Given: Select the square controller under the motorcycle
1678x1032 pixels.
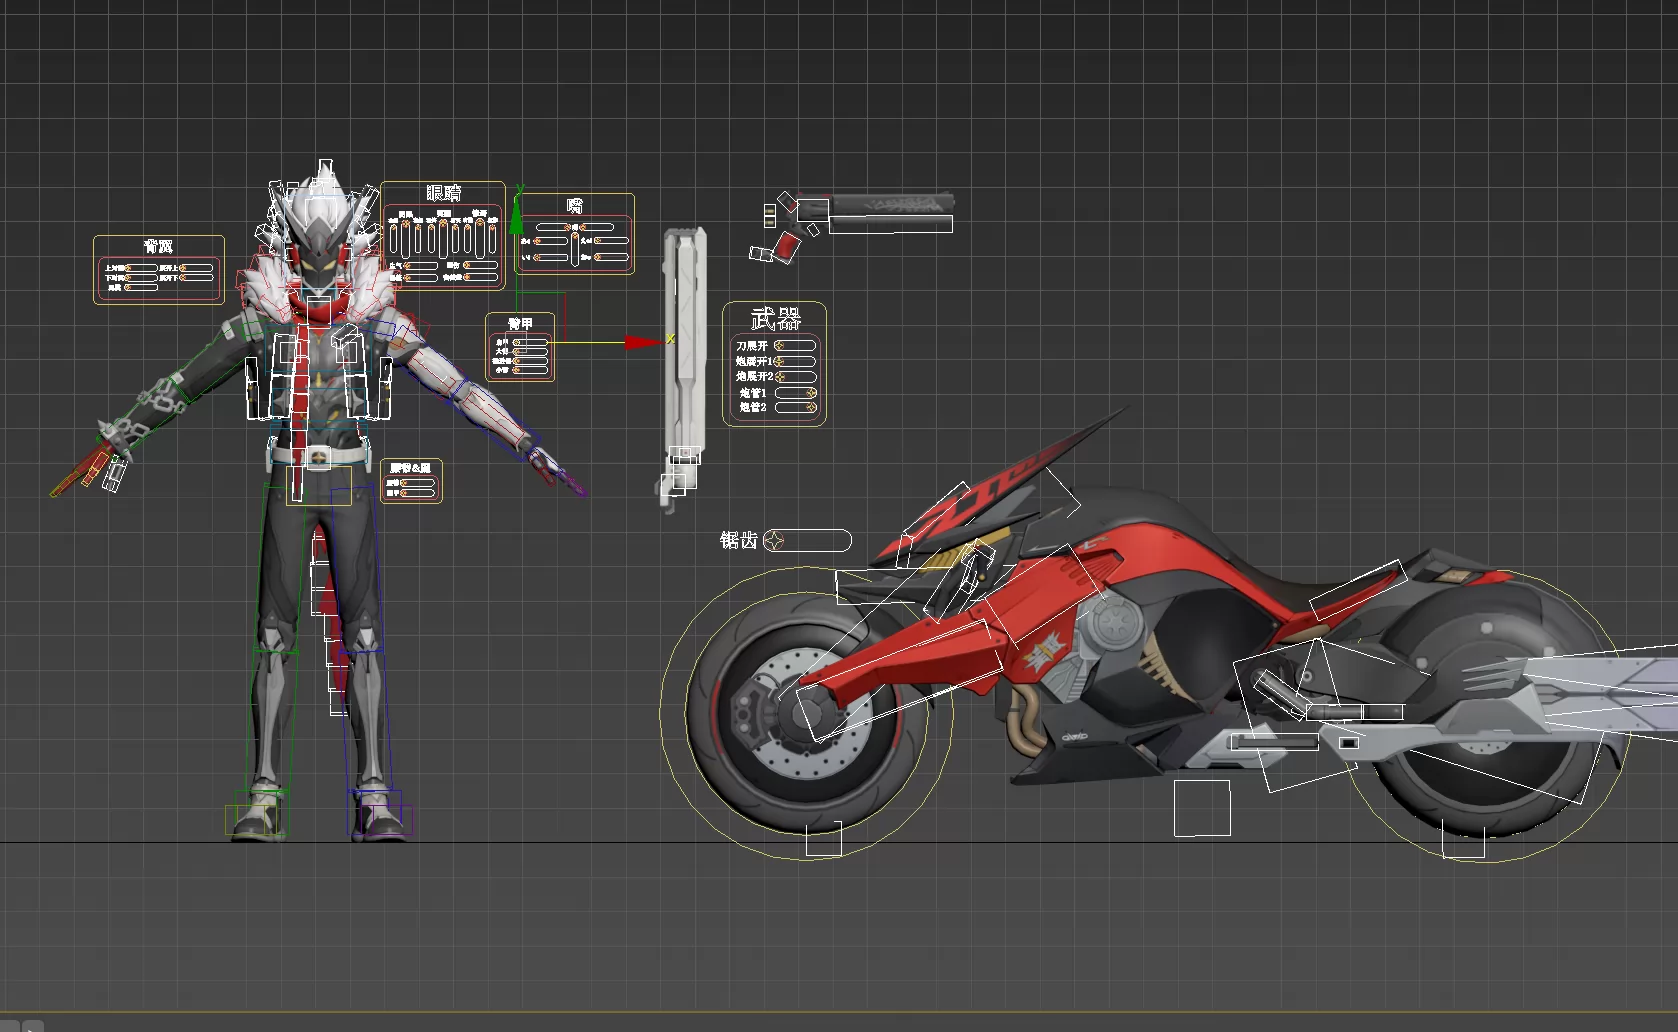Looking at the screenshot, I should (x=1202, y=808).
